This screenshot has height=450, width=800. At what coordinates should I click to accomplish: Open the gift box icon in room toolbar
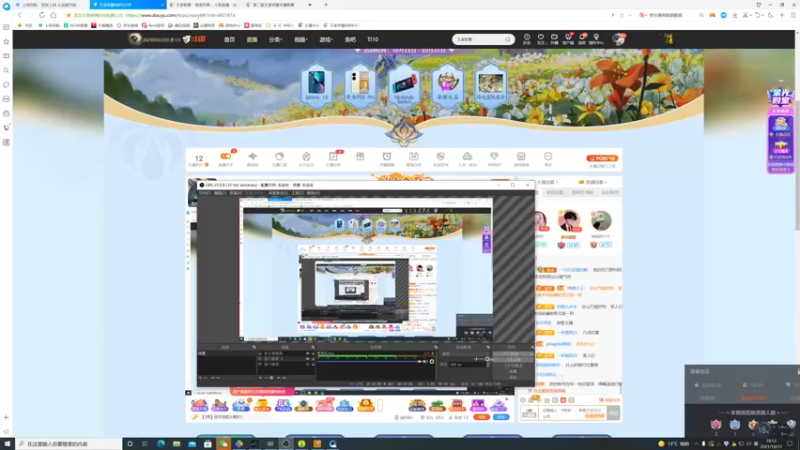[x=360, y=157]
